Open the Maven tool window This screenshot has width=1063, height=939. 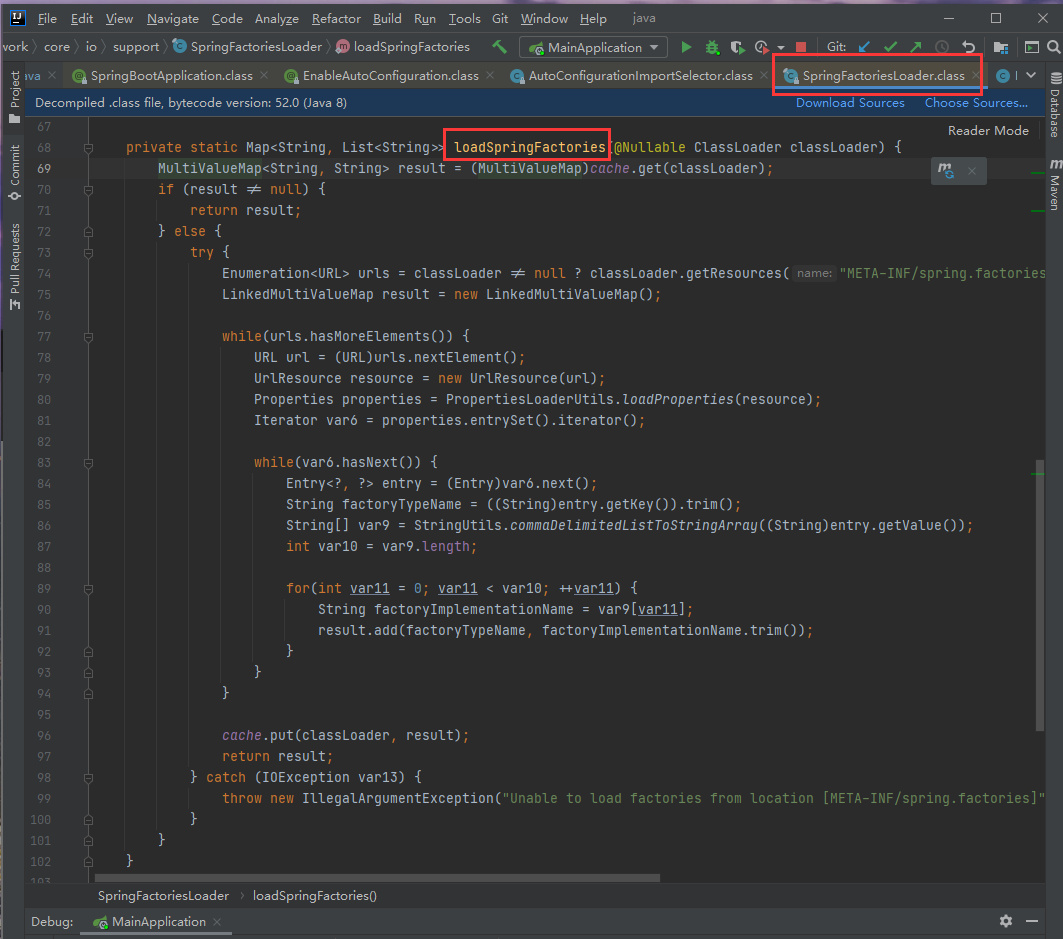pos(1055,184)
